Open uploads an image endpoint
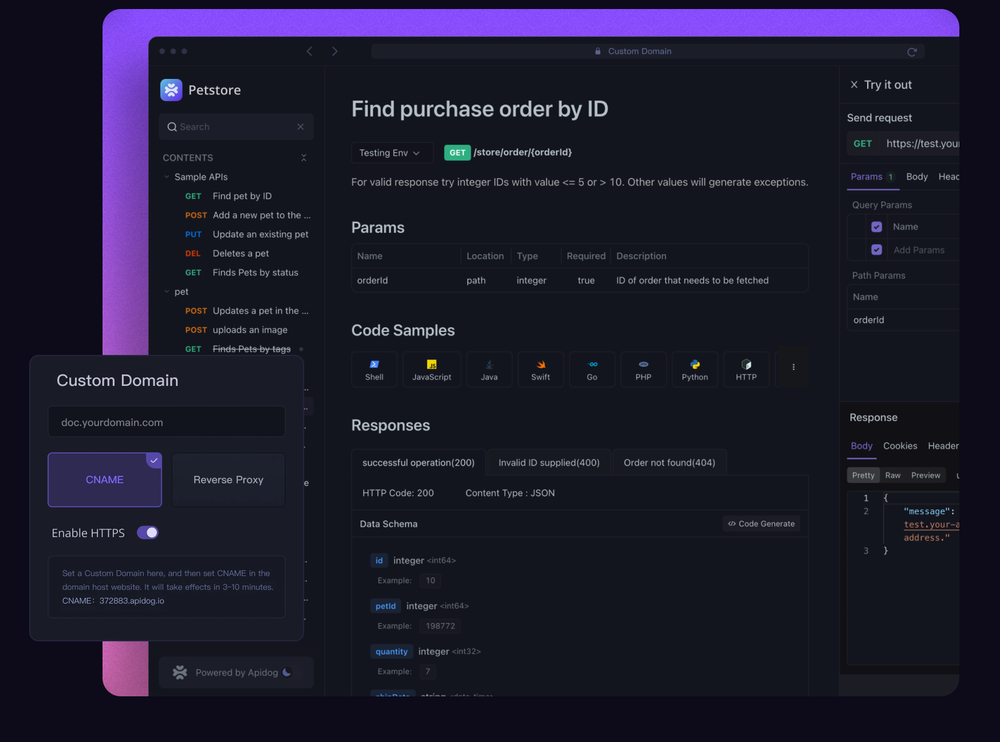The image size is (1000, 742). coord(236,330)
